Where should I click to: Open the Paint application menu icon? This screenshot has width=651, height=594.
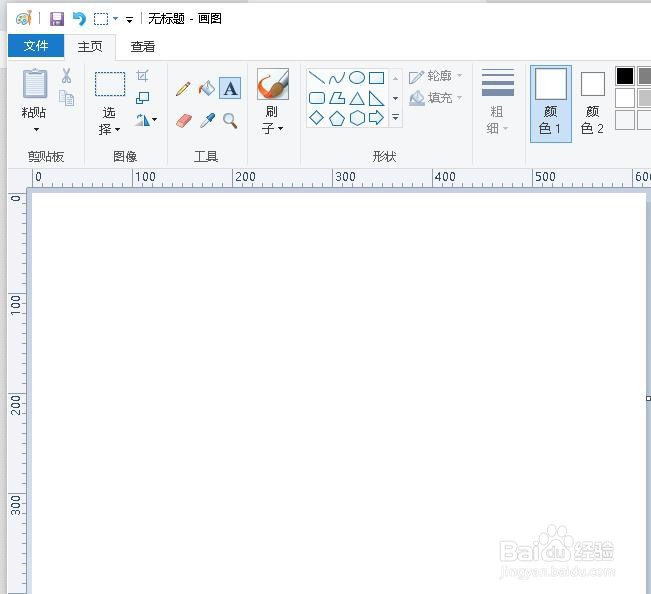click(x=24, y=18)
